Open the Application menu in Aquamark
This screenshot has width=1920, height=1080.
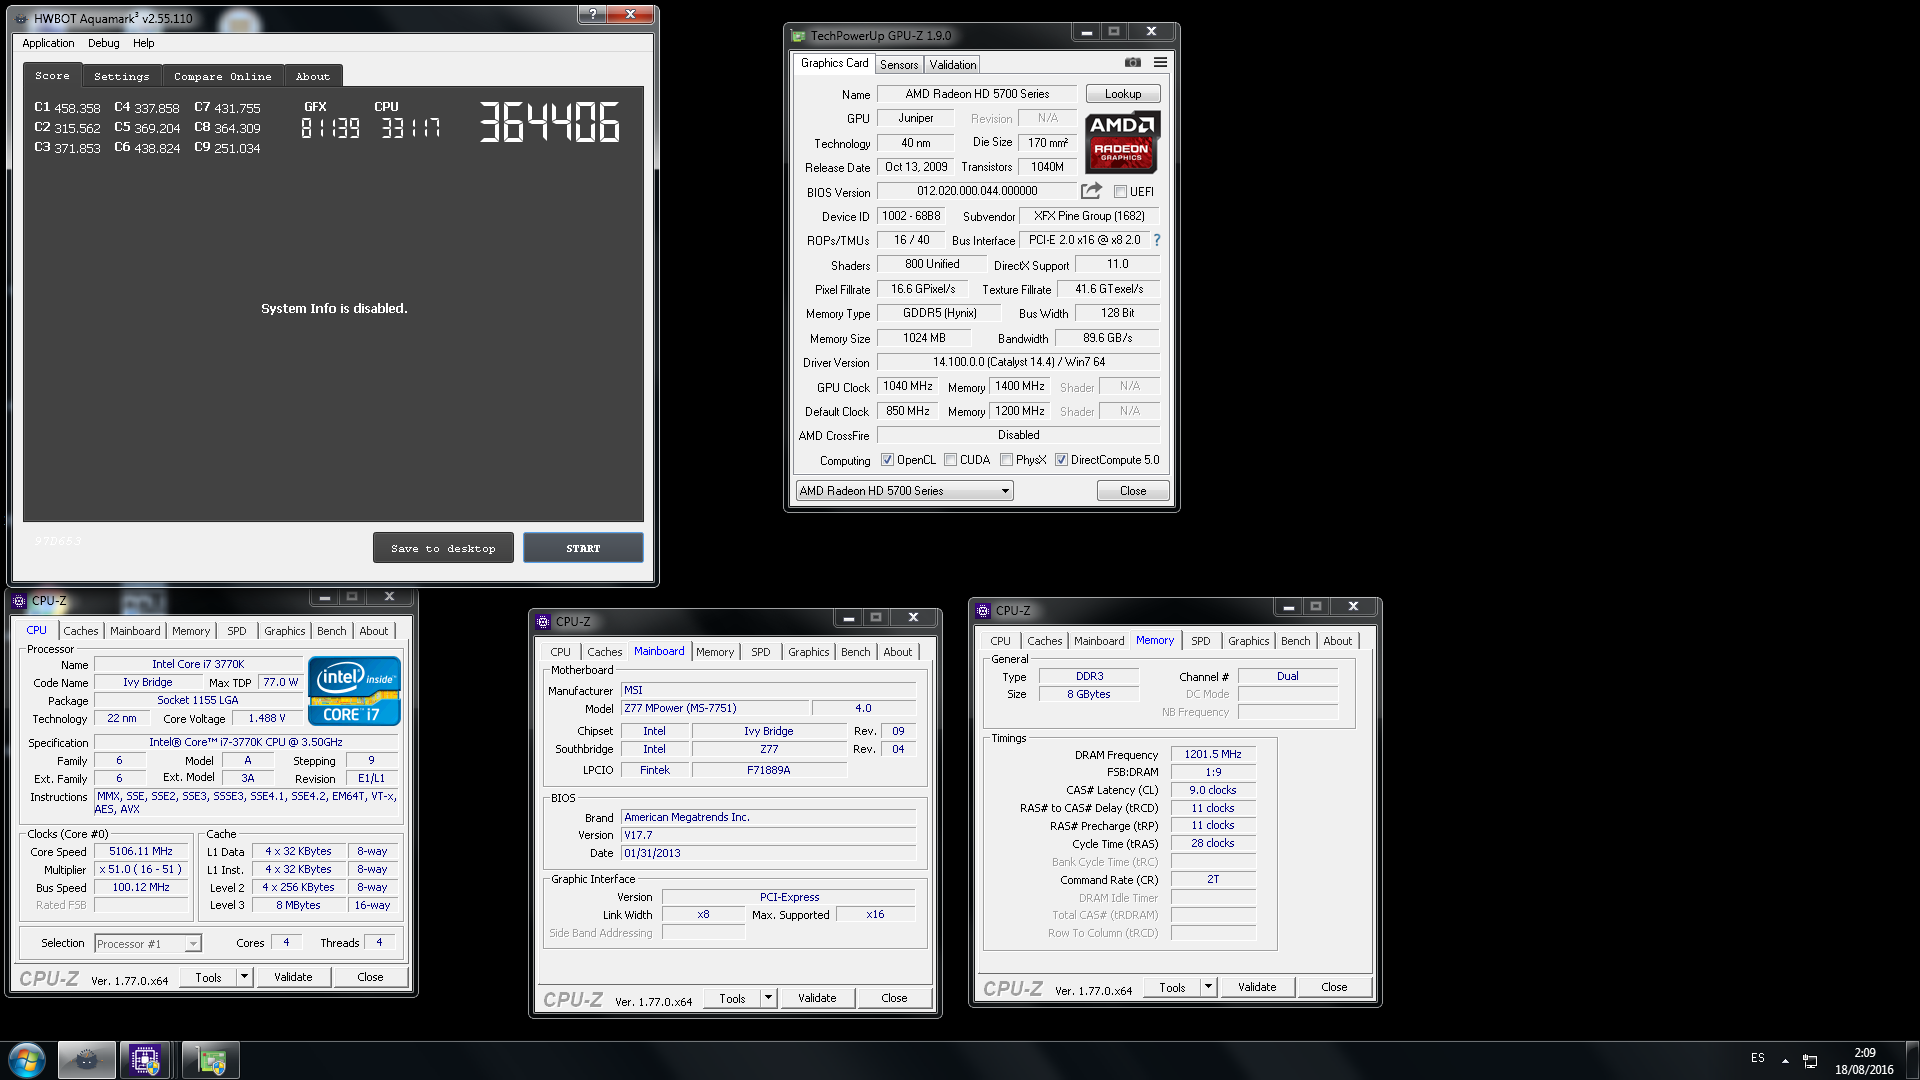click(48, 43)
